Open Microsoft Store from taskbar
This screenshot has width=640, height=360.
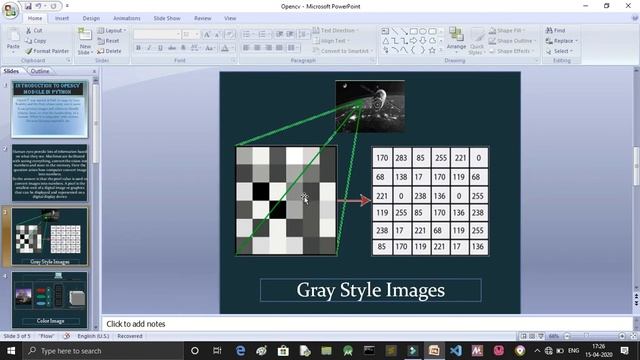tap(283, 351)
